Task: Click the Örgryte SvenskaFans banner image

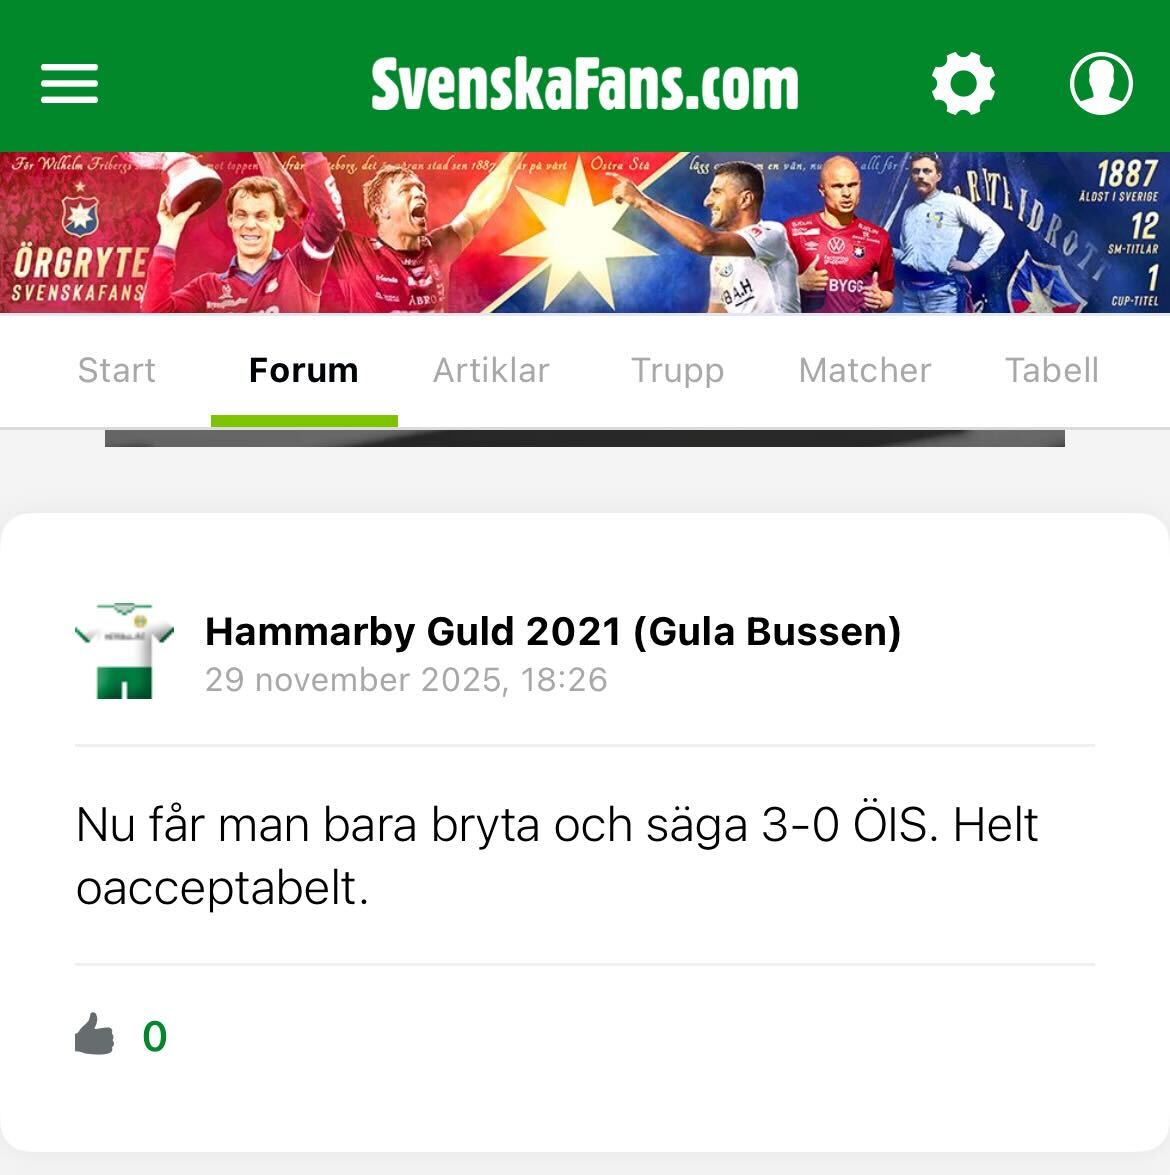Action: tap(585, 232)
